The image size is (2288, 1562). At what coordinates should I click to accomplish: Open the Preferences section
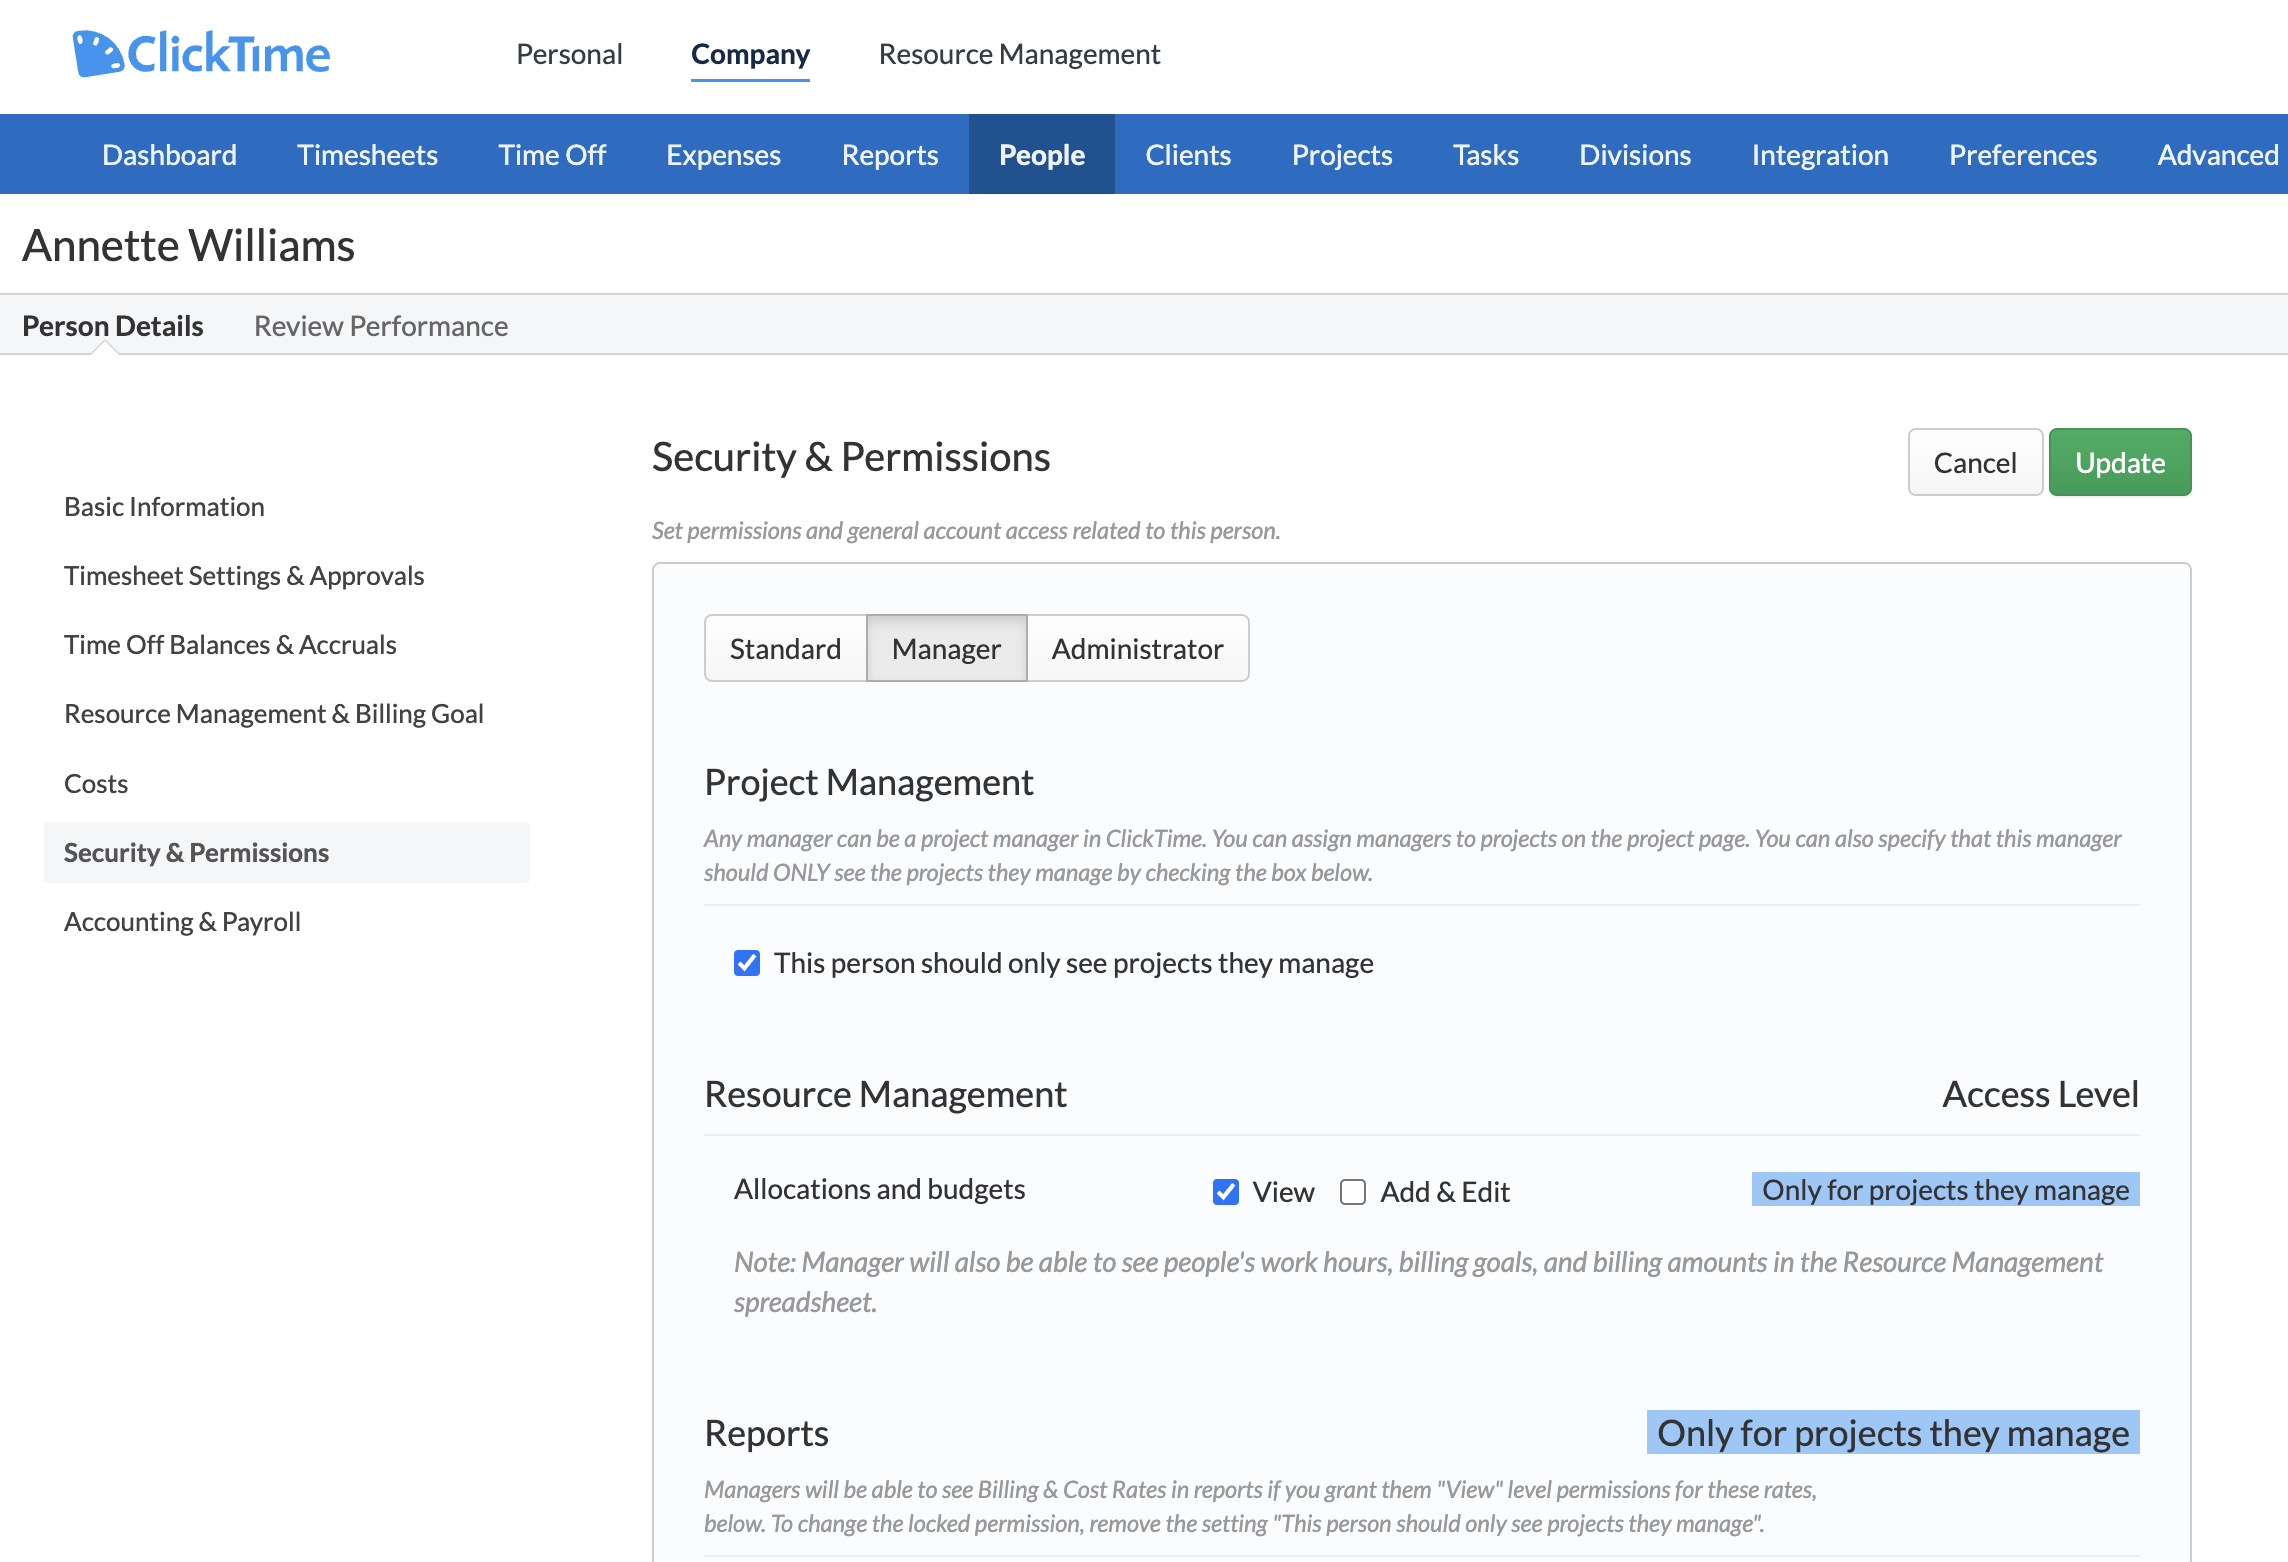click(2021, 154)
